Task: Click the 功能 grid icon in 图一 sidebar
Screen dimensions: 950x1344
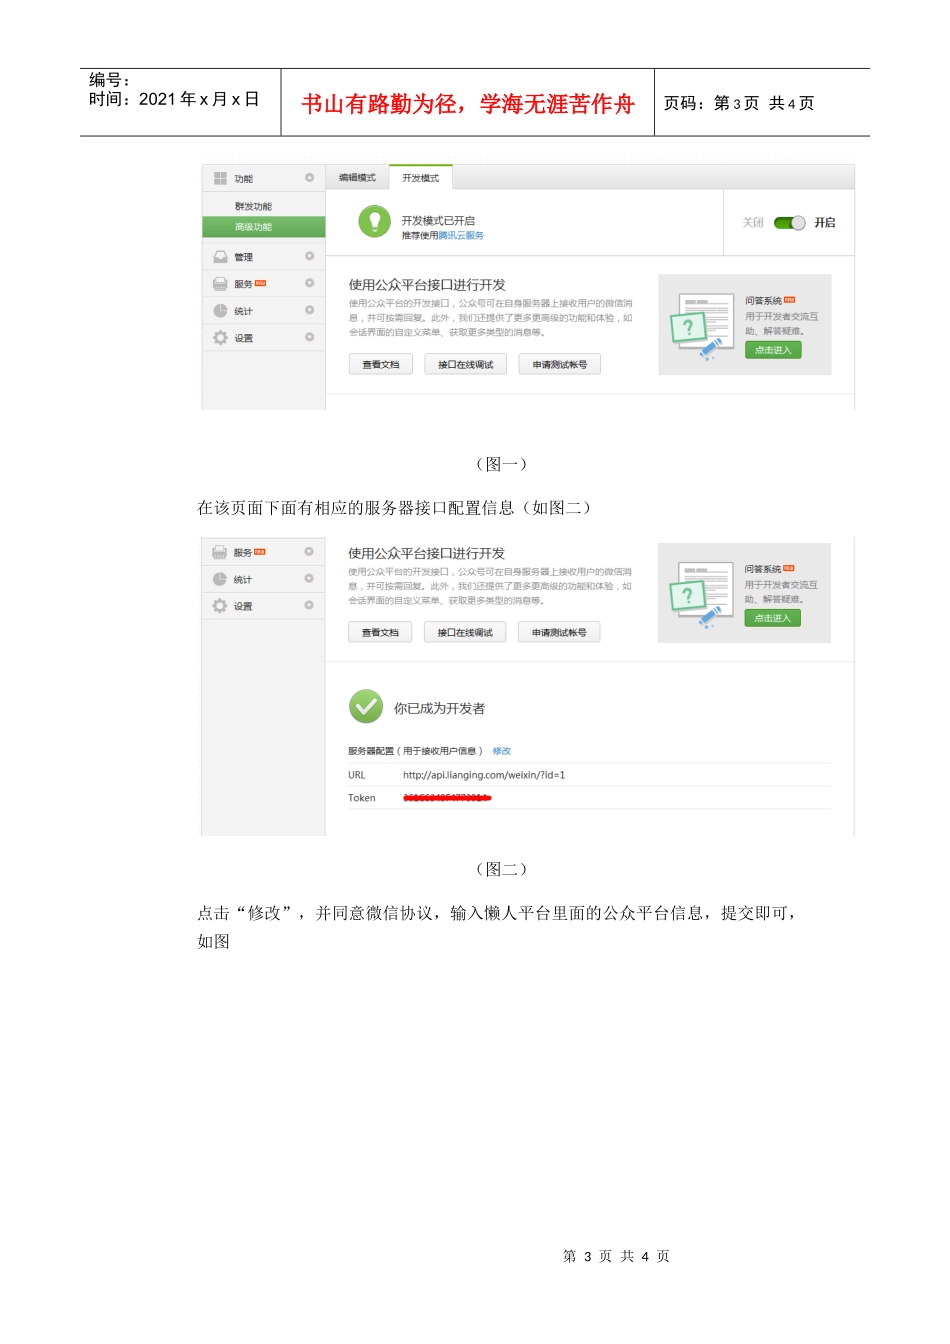Action: pyautogui.click(x=220, y=178)
